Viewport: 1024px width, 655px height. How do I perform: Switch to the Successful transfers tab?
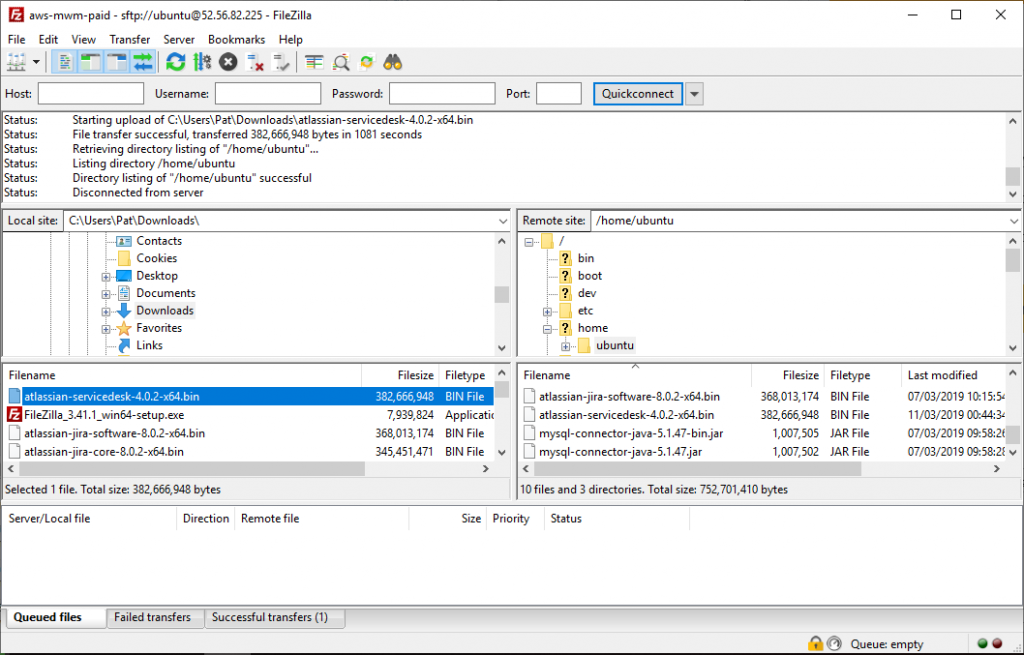274,617
